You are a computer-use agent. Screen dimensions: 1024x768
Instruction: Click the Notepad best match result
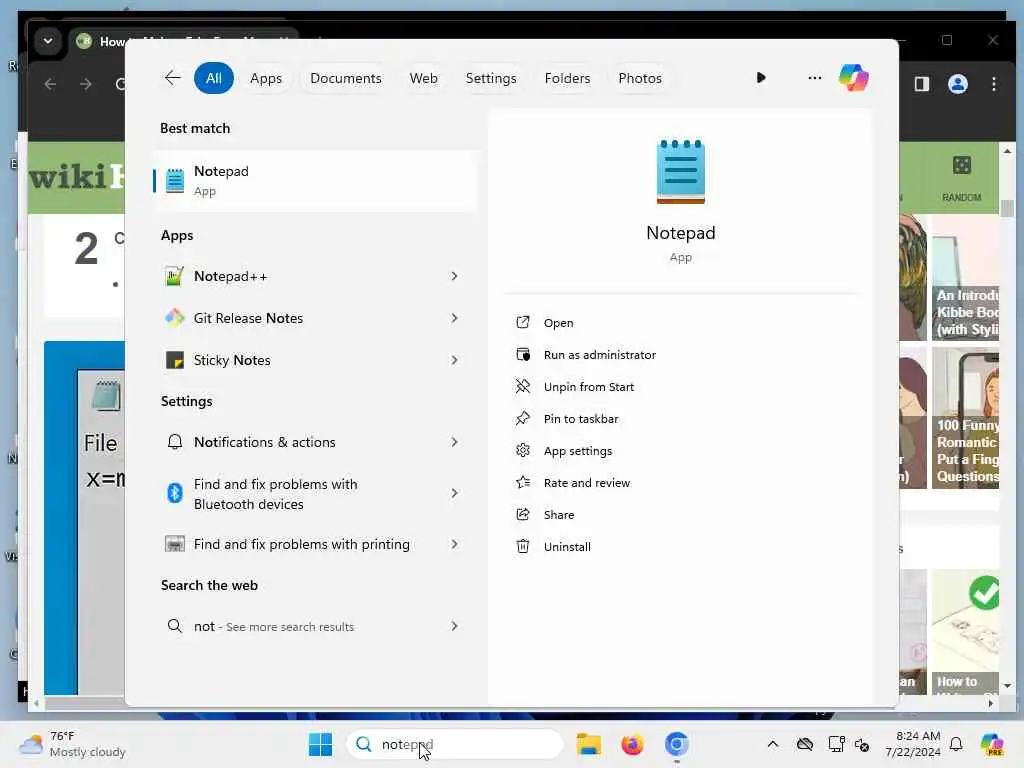(x=315, y=181)
